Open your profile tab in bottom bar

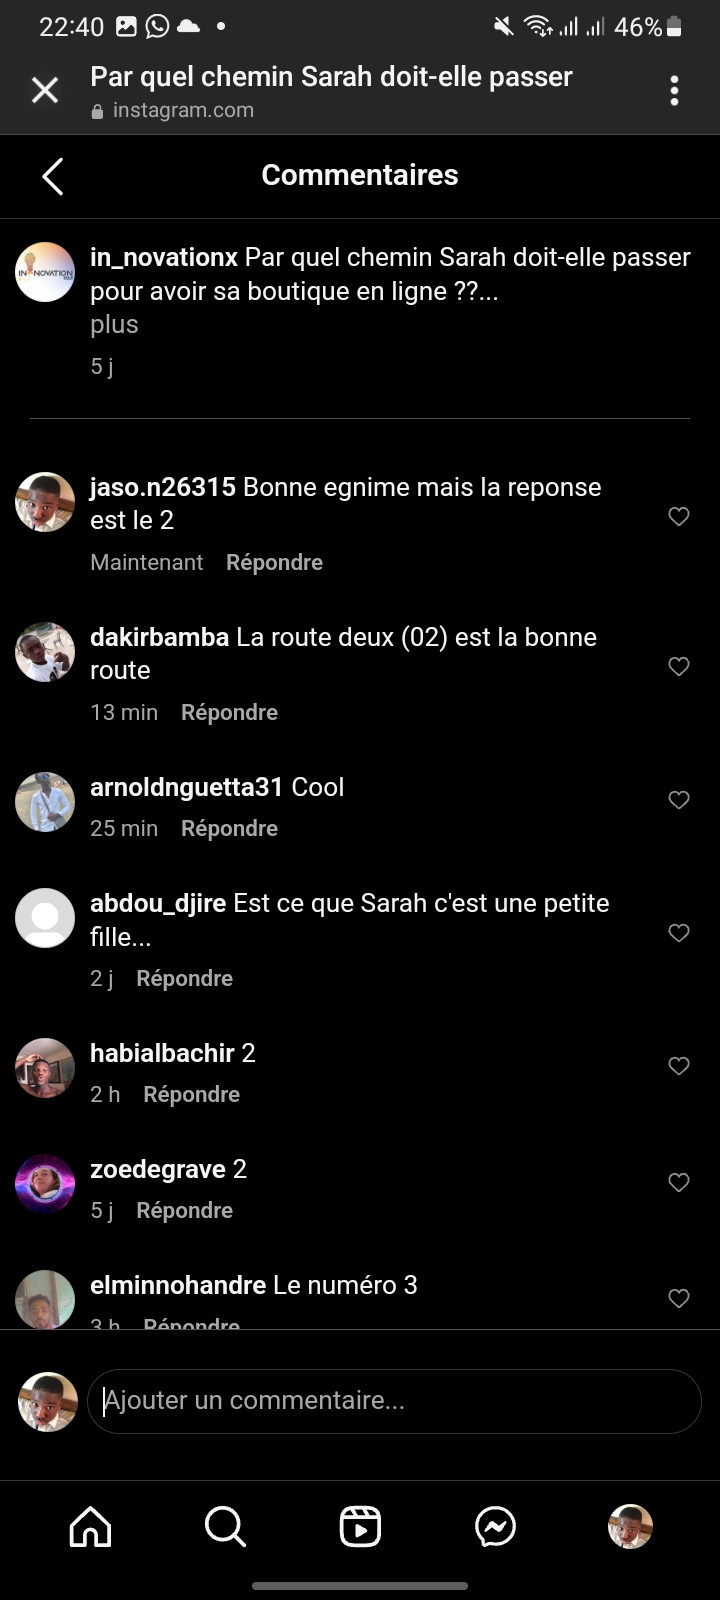tap(630, 1527)
